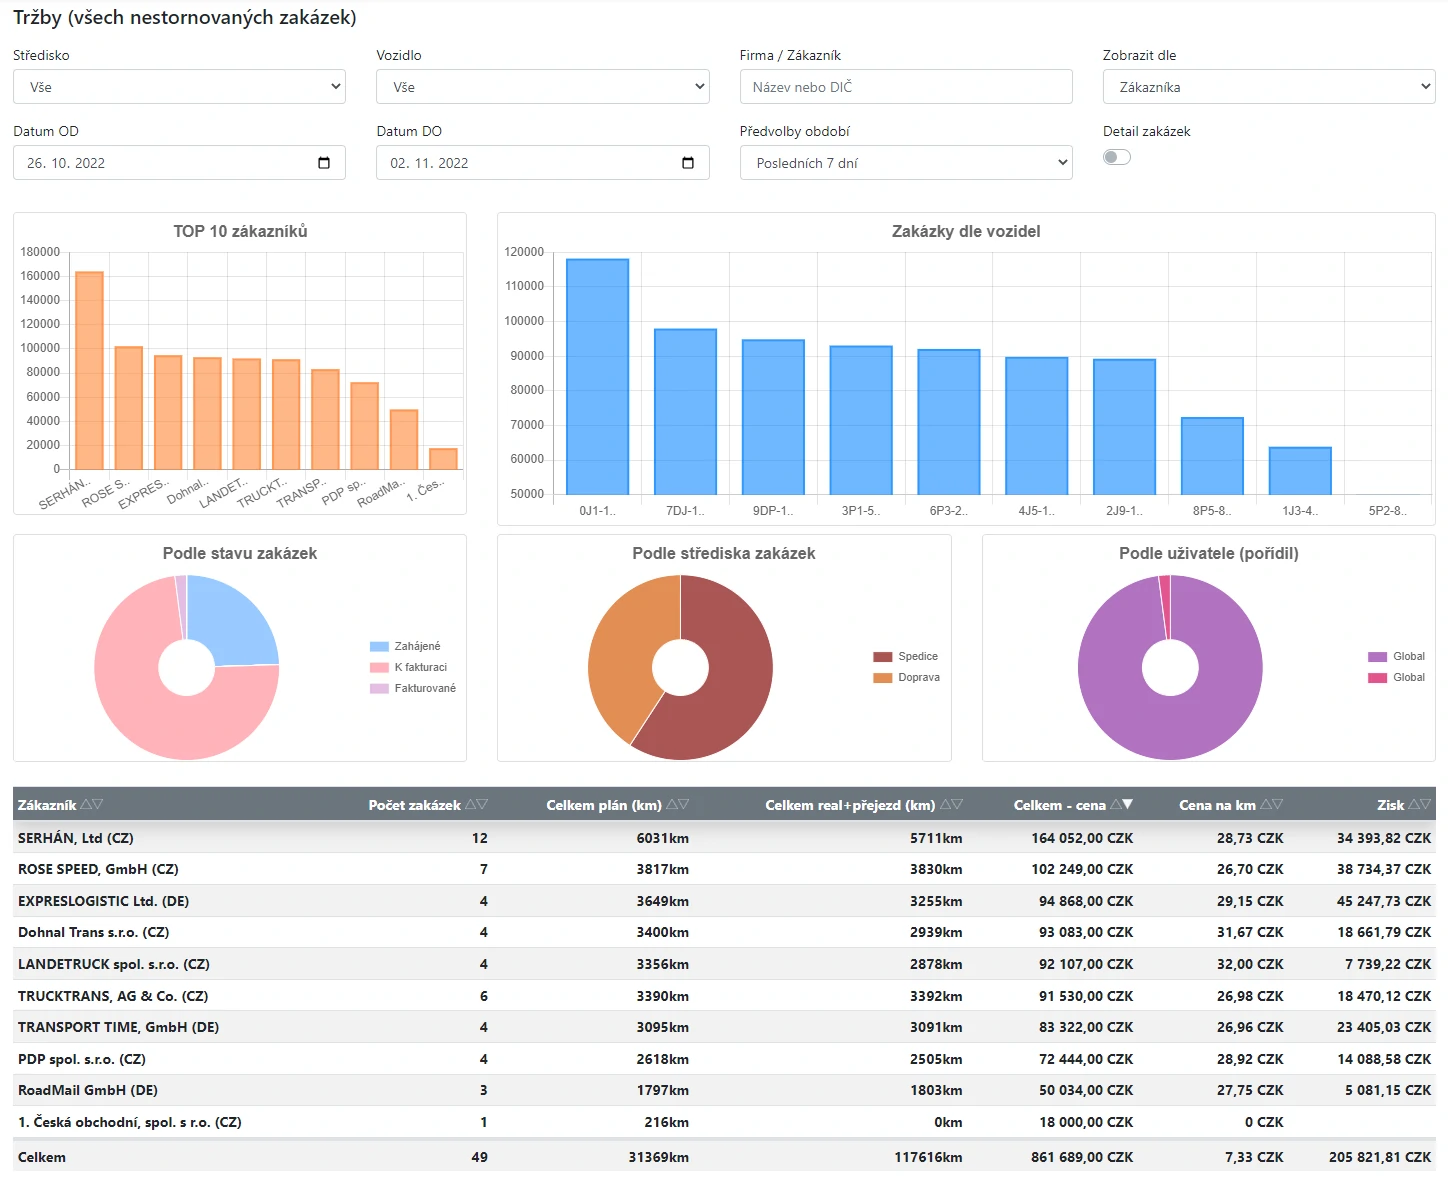This screenshot has height=1177, width=1448.
Task: Click the SERHÁN bar in TOP 10 chart
Action: pyautogui.click(x=89, y=370)
